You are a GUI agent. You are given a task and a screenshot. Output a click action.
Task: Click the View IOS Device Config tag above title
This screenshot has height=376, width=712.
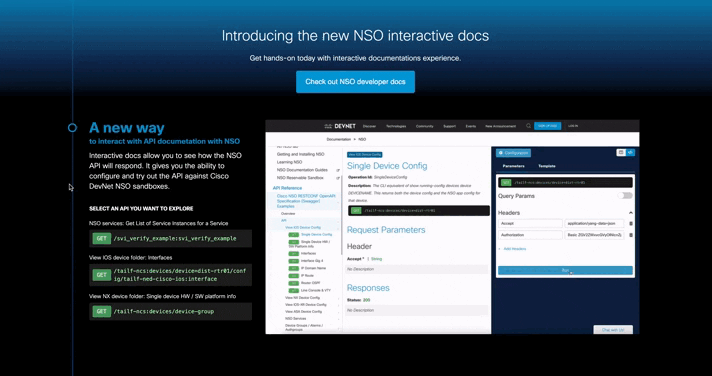pos(365,155)
